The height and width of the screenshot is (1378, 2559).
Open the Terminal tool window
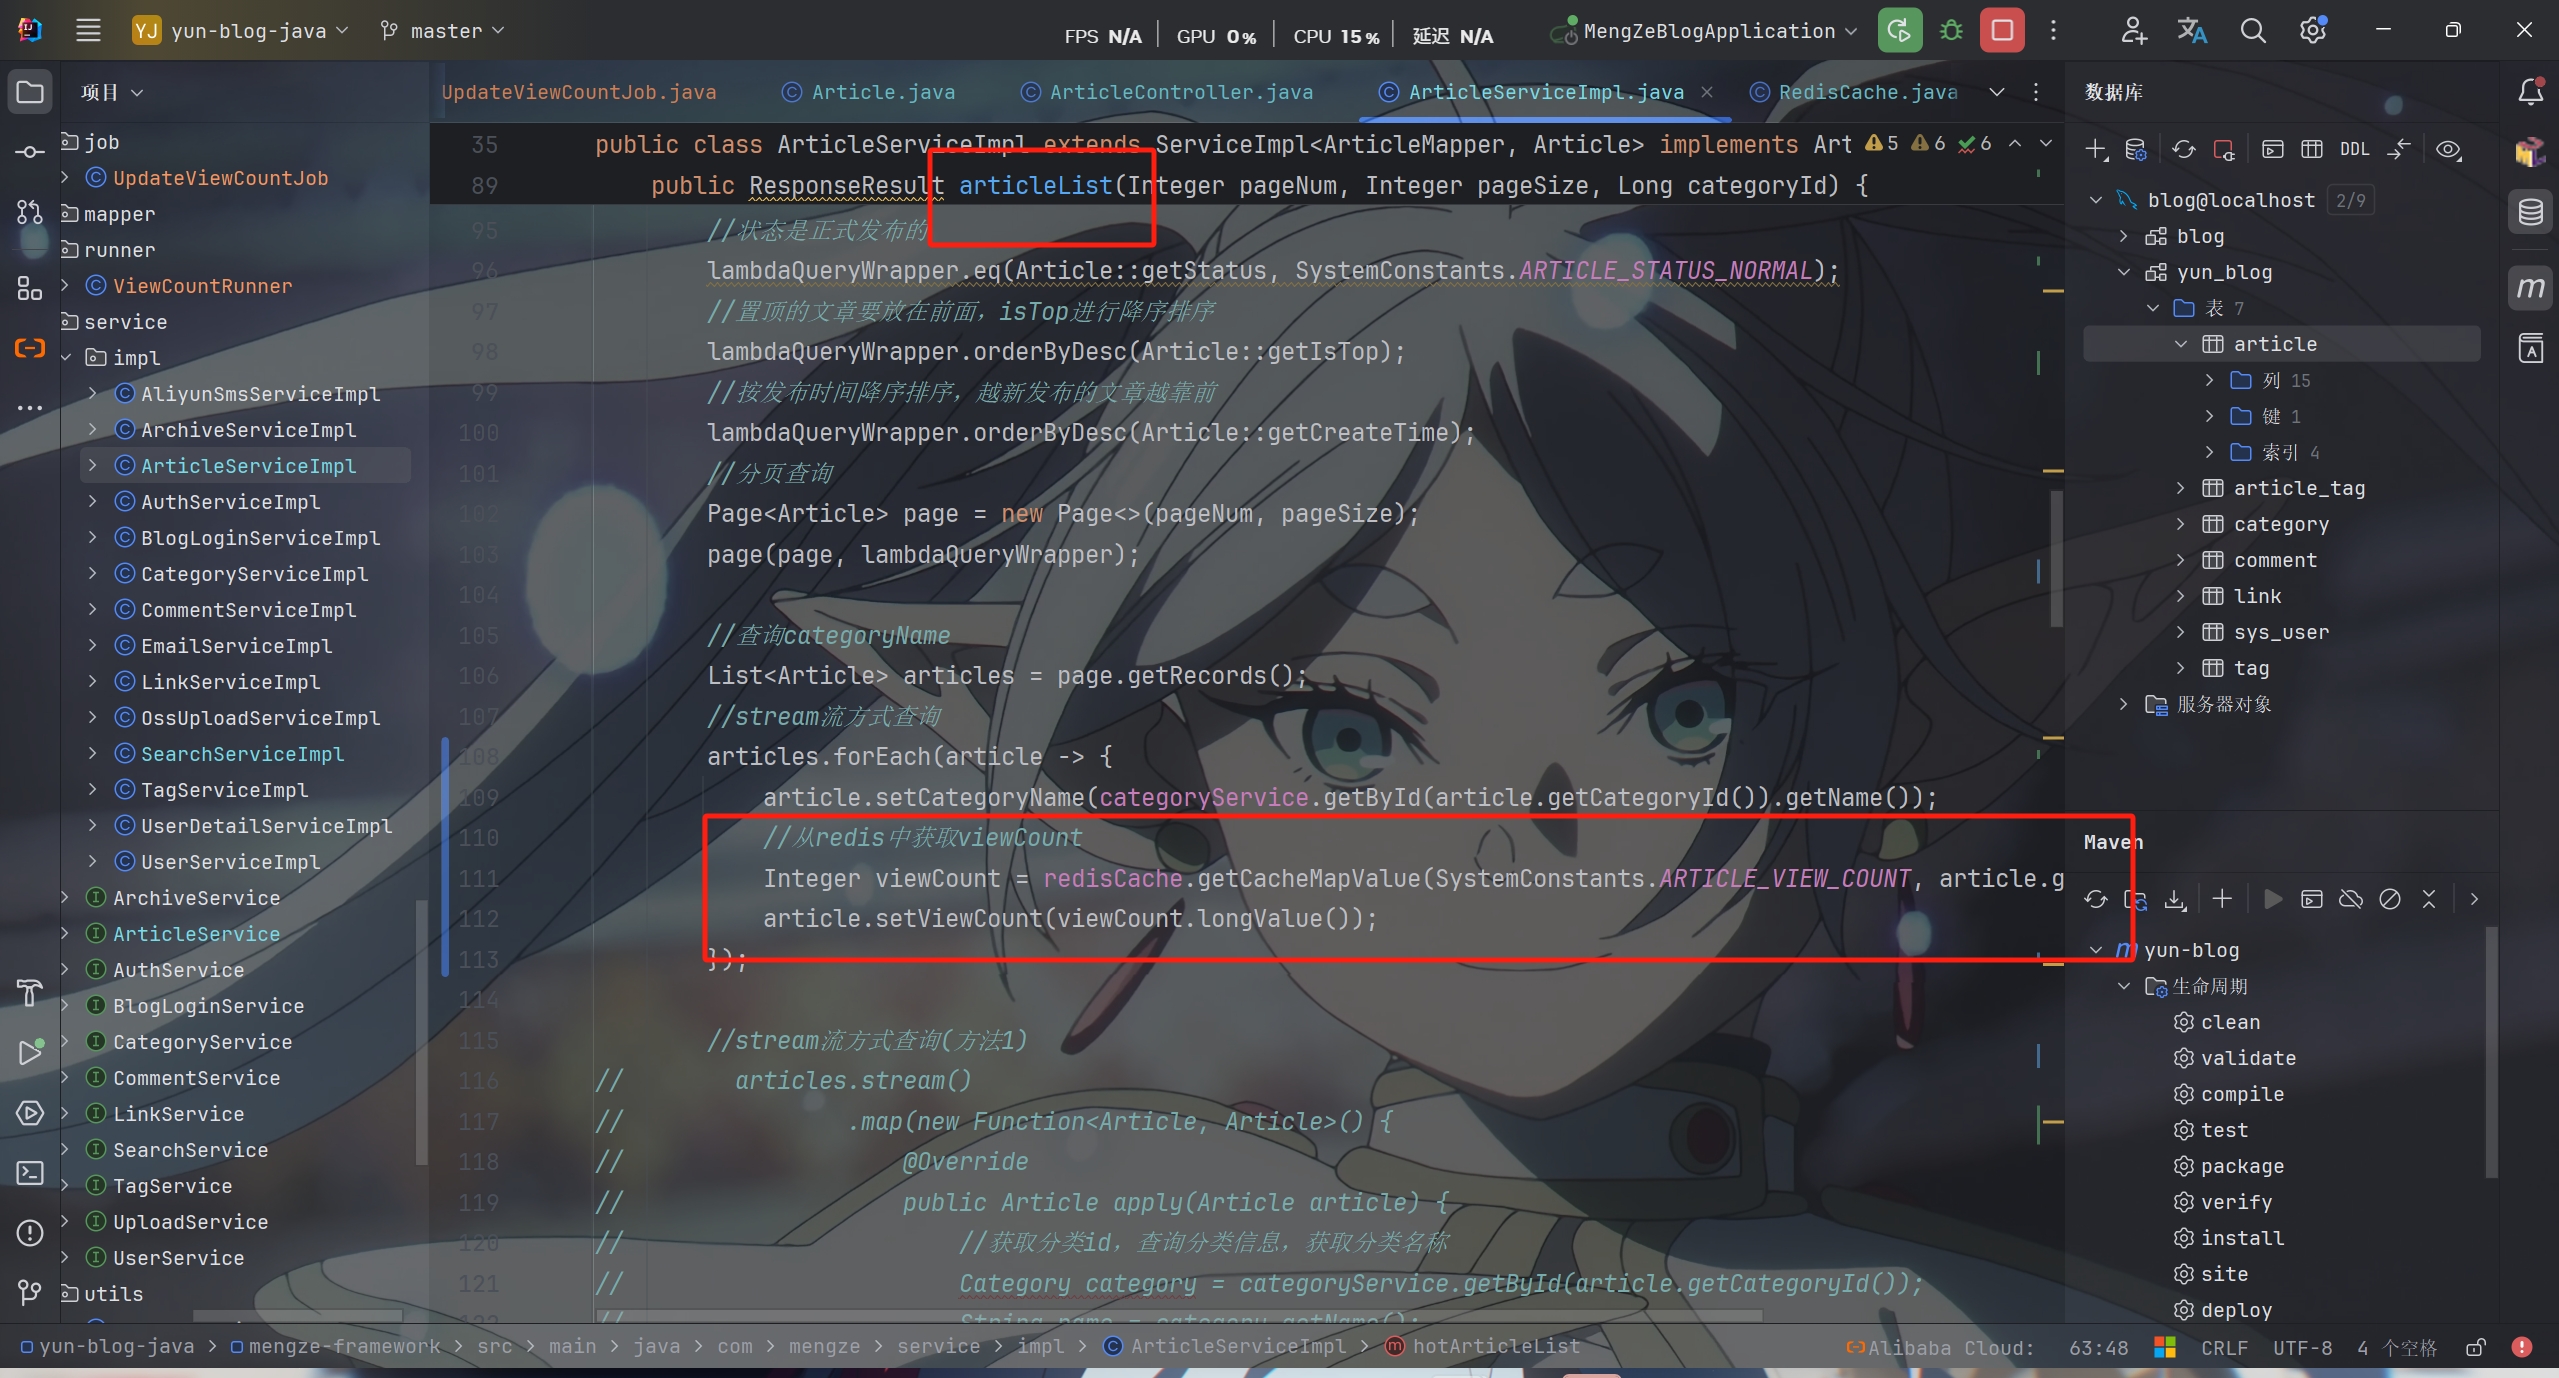[30, 1173]
